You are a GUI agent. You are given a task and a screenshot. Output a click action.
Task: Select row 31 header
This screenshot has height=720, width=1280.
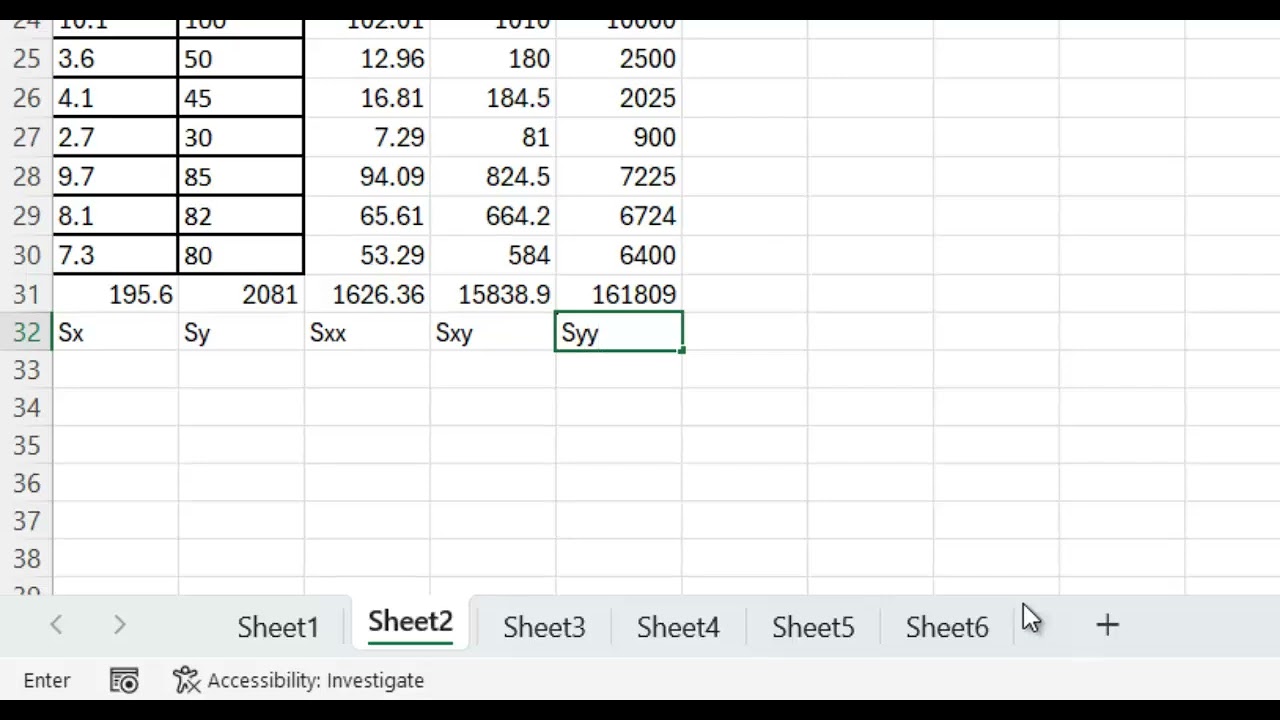pos(26,295)
